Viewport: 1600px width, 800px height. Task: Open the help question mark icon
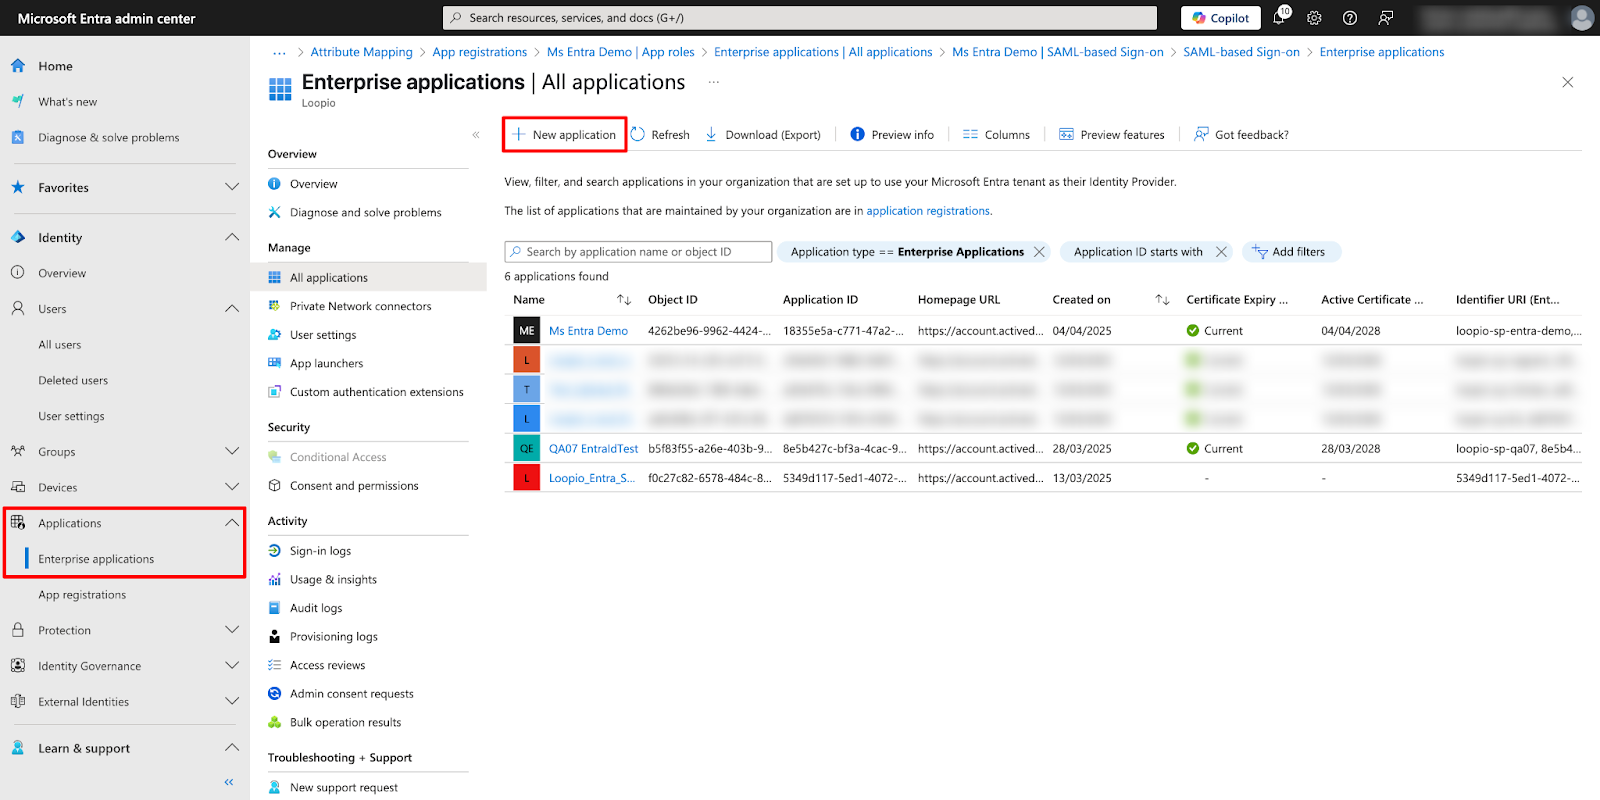pos(1350,18)
